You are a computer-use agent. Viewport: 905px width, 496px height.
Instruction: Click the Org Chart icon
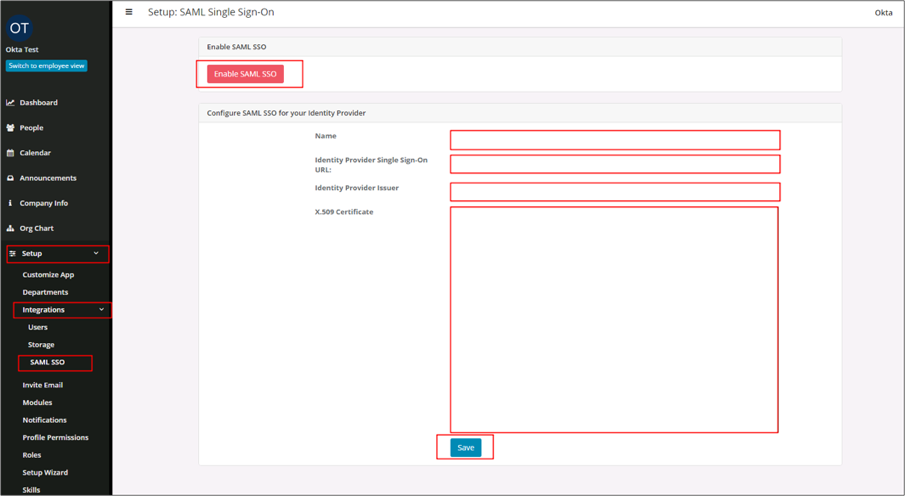(x=11, y=228)
